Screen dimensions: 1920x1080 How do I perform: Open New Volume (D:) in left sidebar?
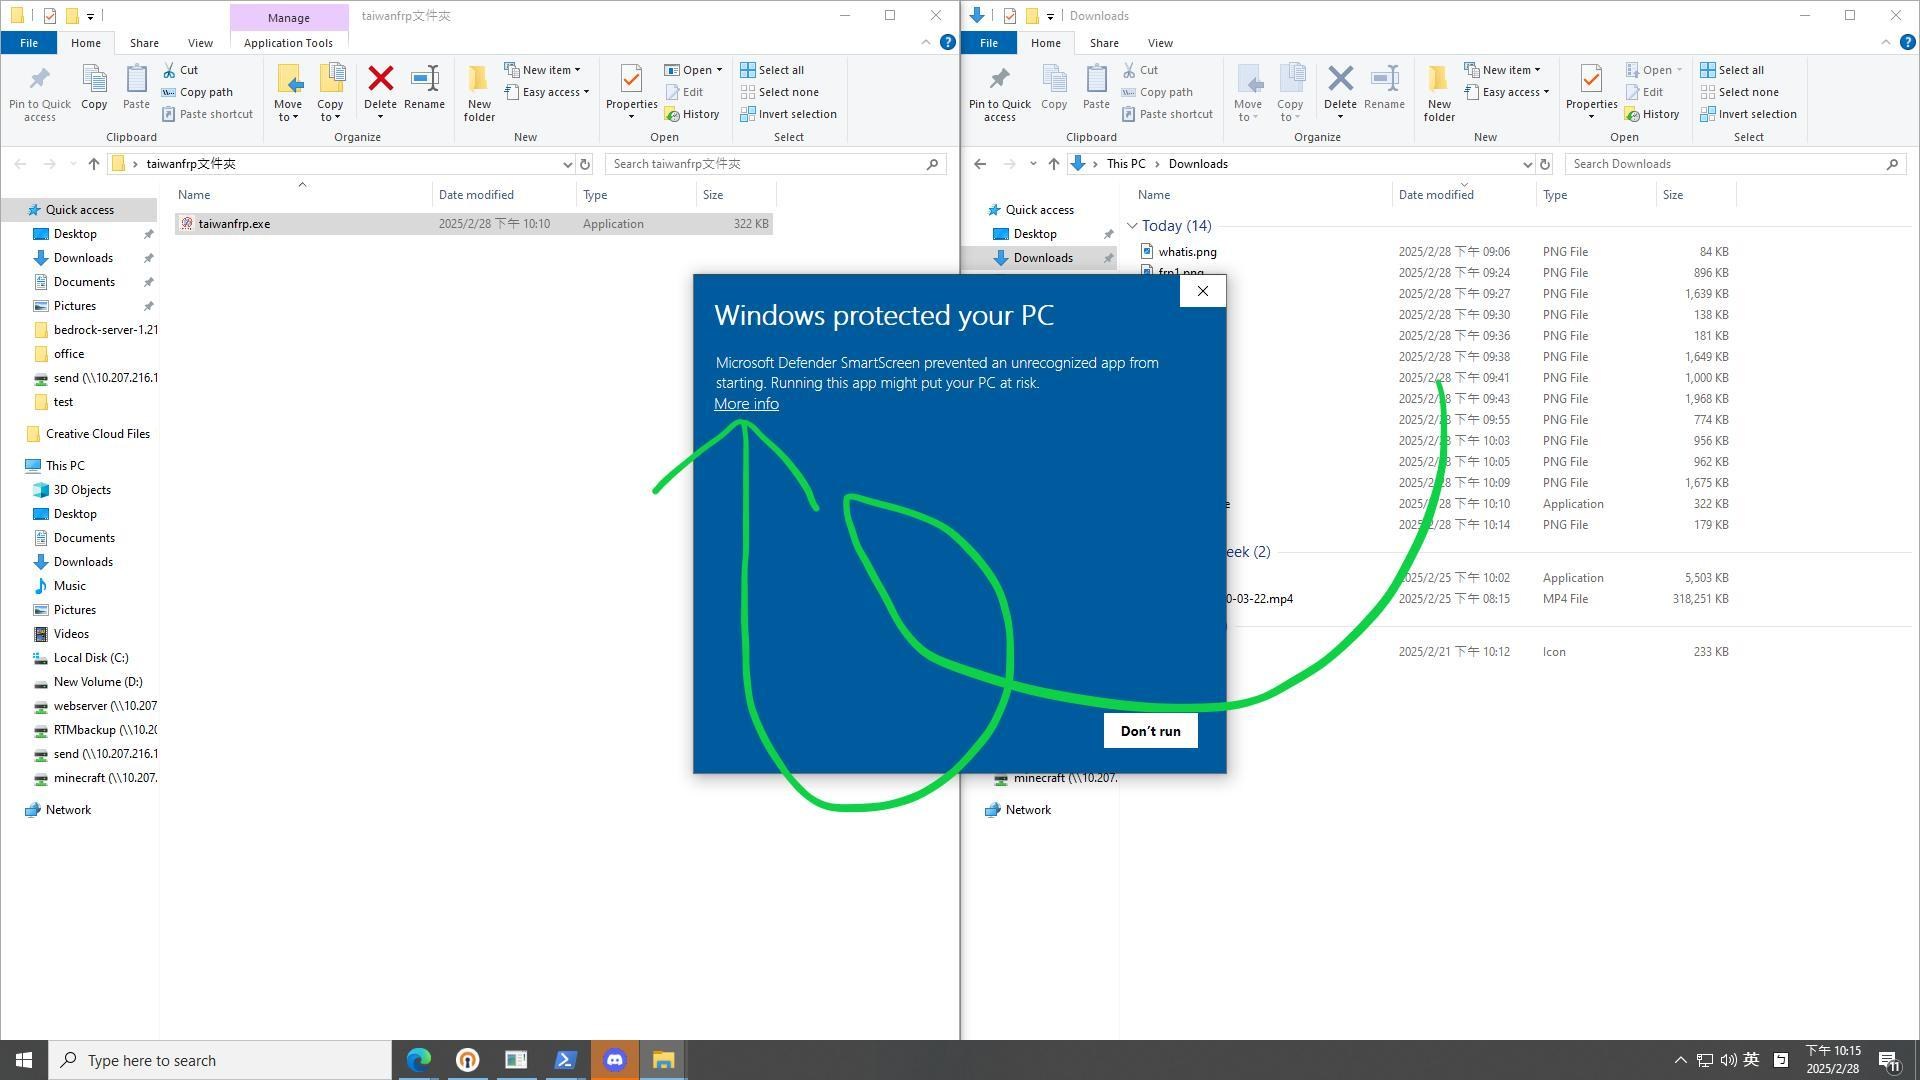click(x=97, y=682)
